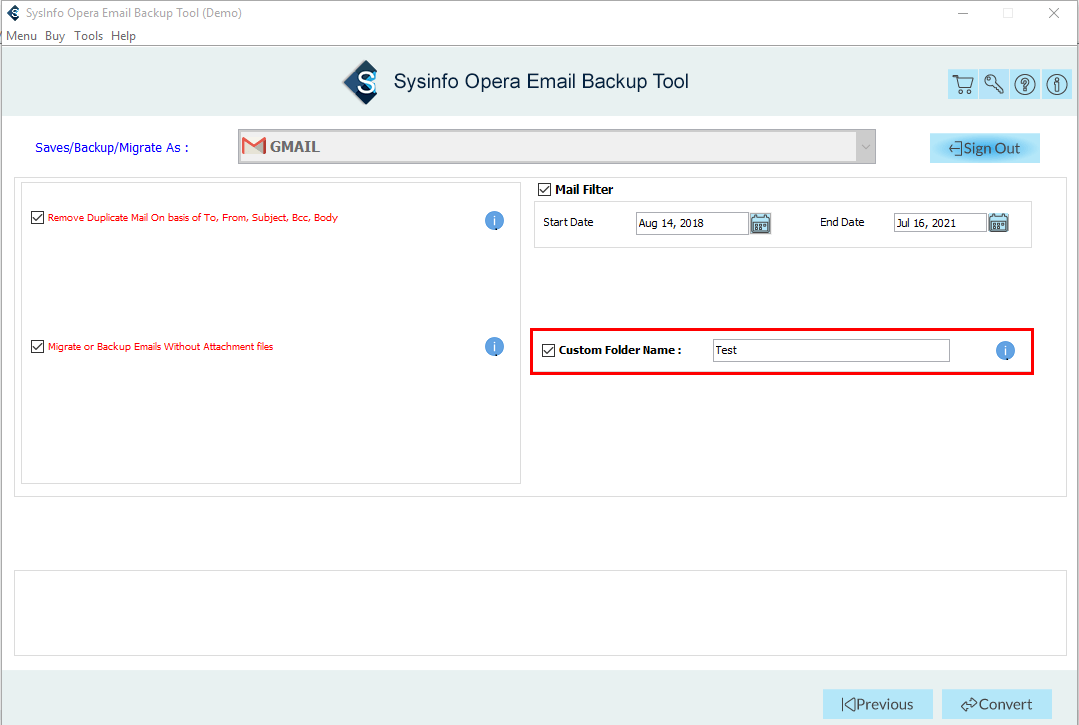Image resolution: width=1079 pixels, height=725 pixels.
Task: Focus the Custom Folder Name text field
Action: (x=831, y=350)
